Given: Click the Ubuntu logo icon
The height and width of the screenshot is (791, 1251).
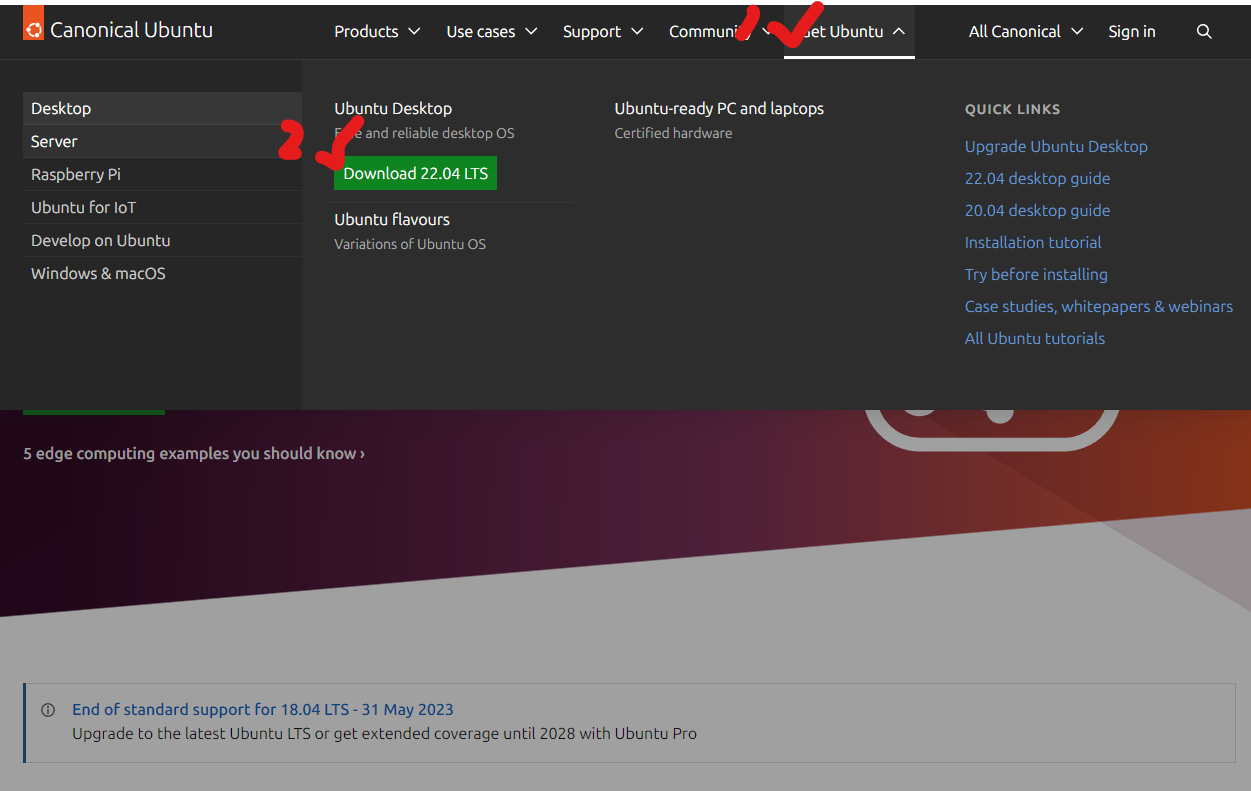Looking at the screenshot, I should pos(33,22).
